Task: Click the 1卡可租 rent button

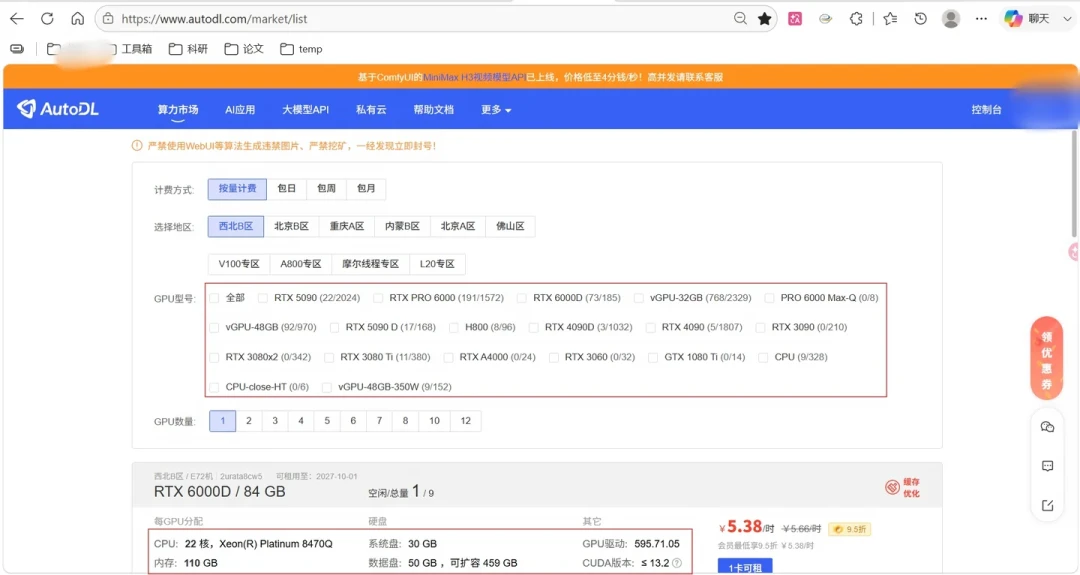Action: pos(745,567)
